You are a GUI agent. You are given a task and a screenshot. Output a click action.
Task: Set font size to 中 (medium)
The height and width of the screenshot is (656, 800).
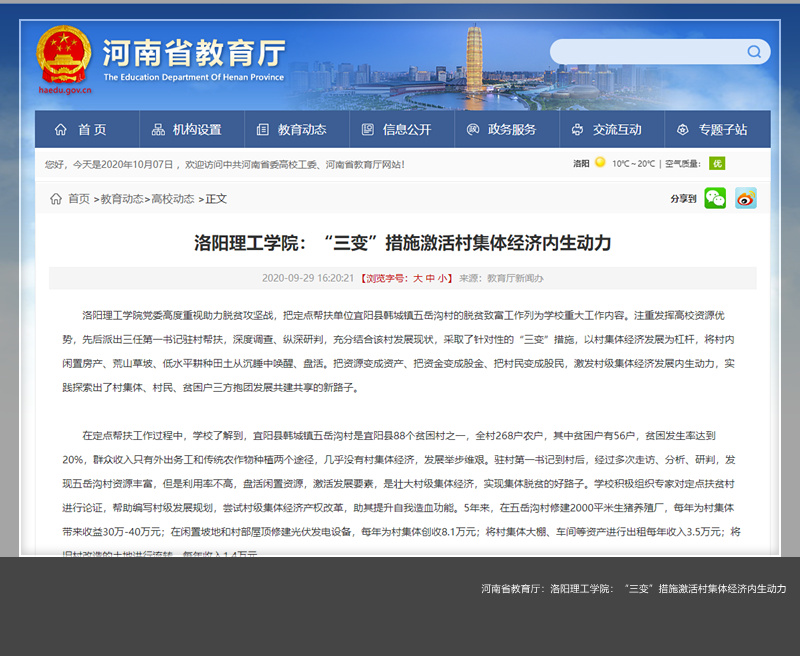point(430,278)
